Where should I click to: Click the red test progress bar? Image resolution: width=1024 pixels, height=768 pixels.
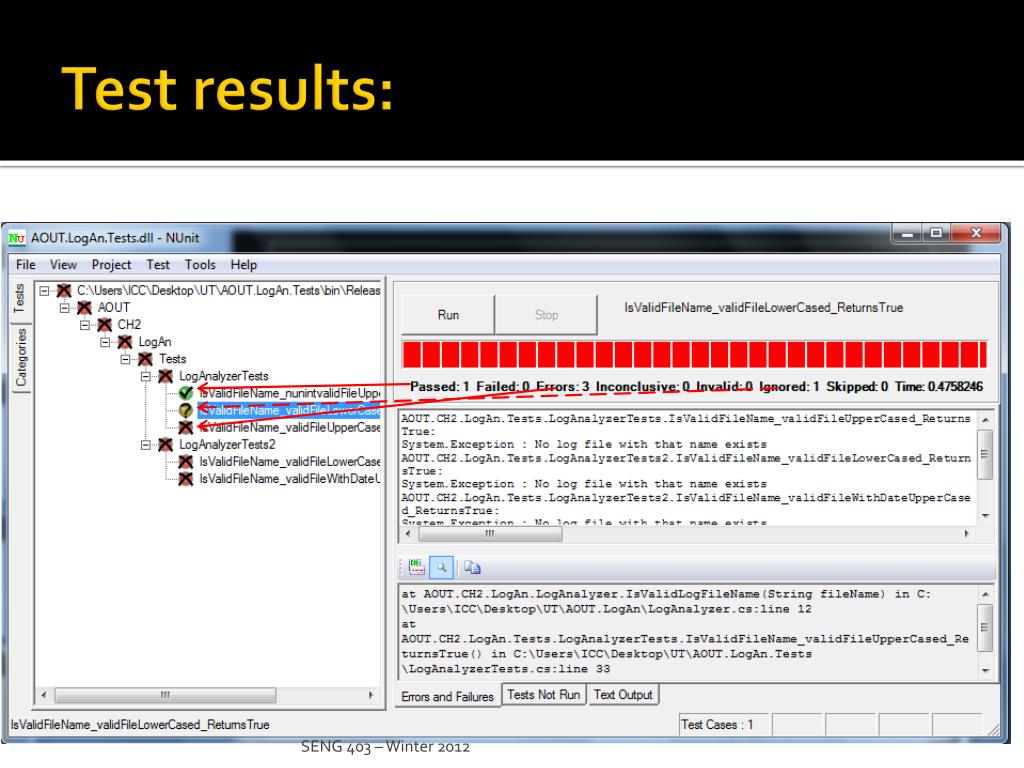694,355
